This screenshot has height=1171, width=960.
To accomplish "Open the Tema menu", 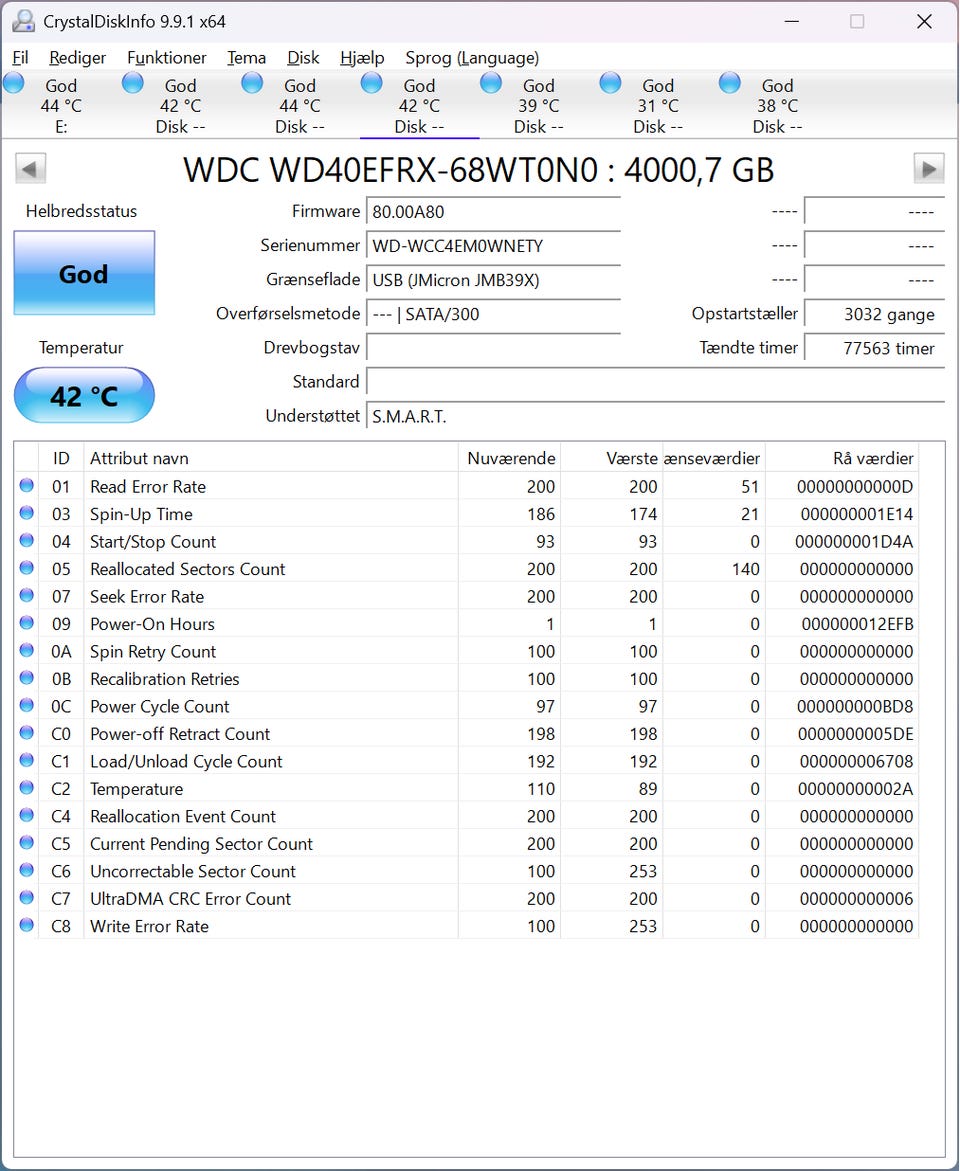I will click(247, 58).
